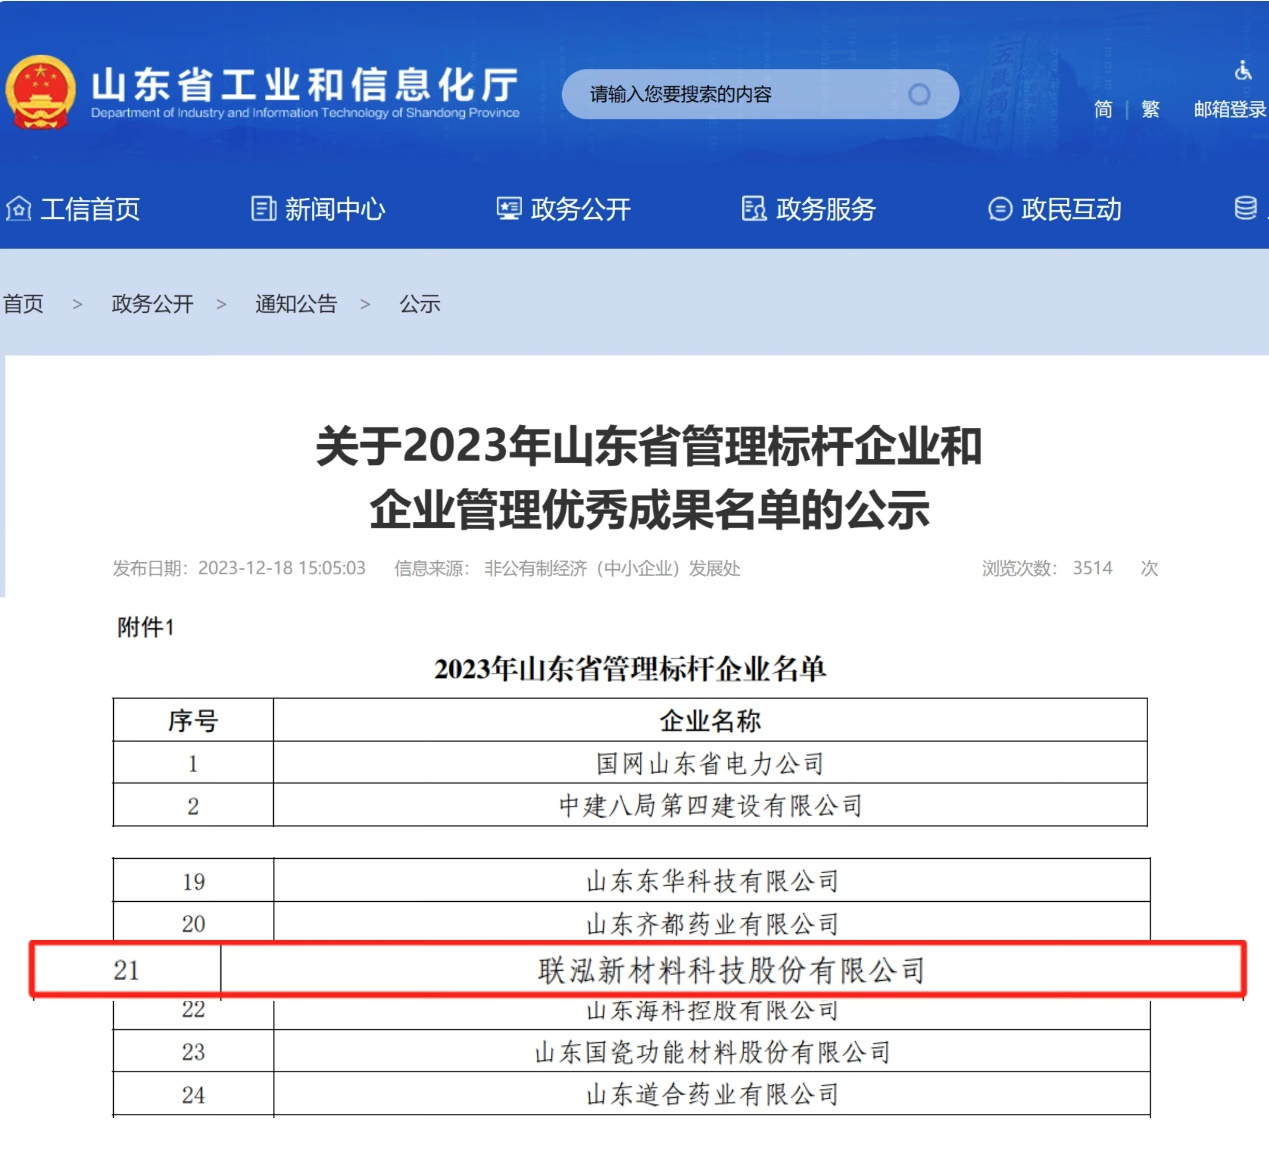Viewport: 1269px width, 1158px height.
Task: Follow the 首页 breadcrumb link
Action: pos(25,304)
